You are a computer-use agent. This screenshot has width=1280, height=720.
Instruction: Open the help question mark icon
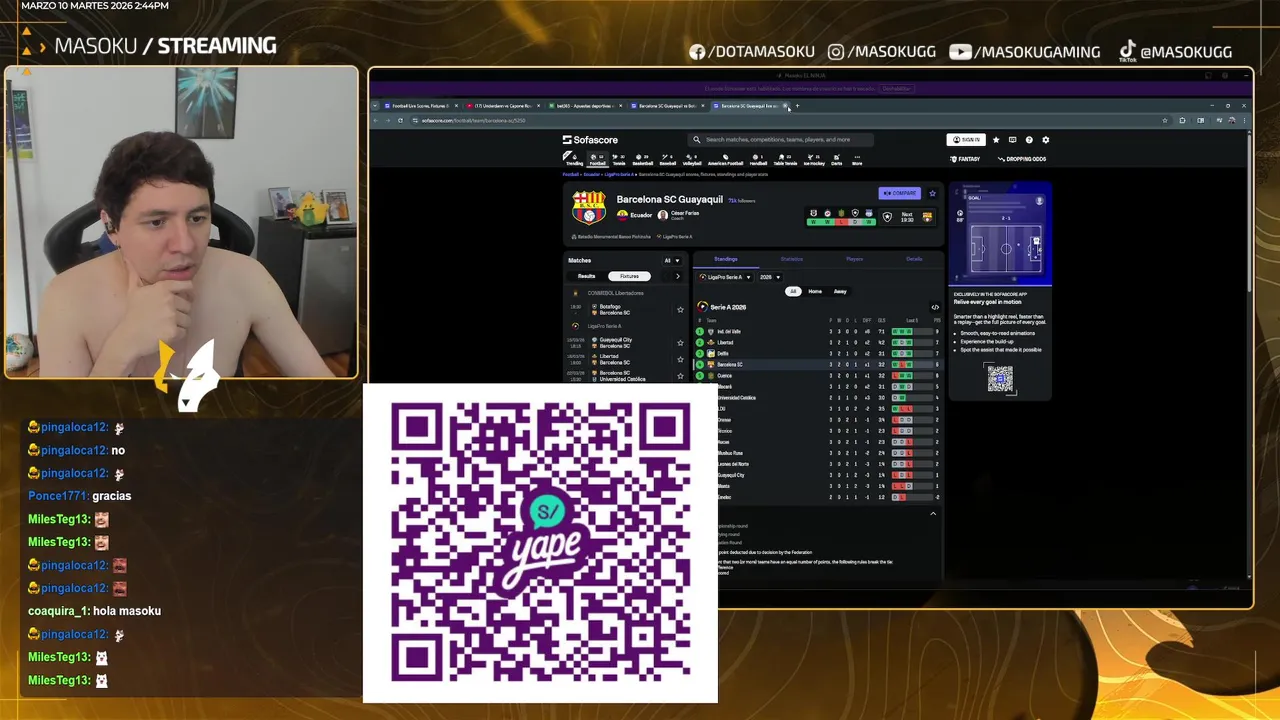coord(1029,140)
